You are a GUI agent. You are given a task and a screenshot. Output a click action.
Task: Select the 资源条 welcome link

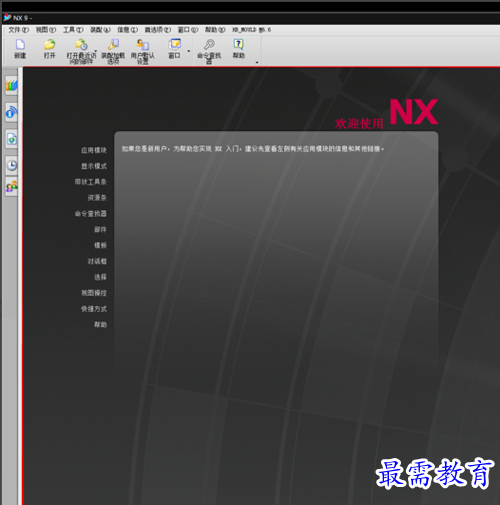point(97,198)
